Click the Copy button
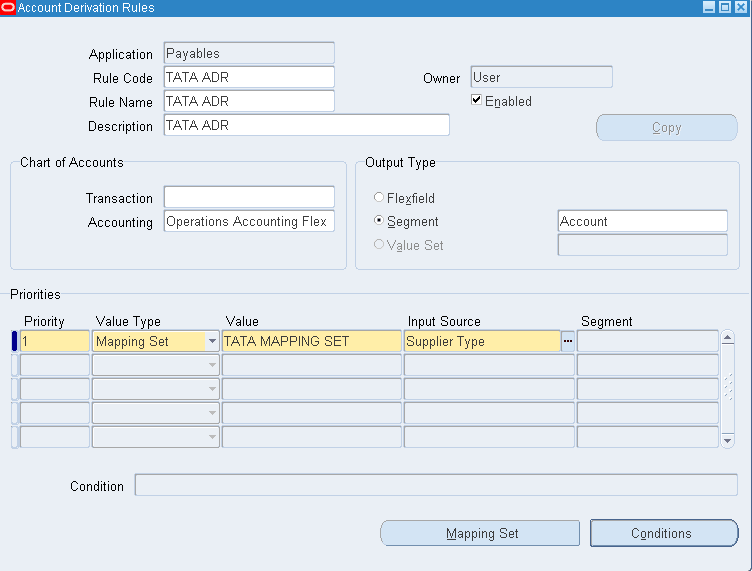 666,128
